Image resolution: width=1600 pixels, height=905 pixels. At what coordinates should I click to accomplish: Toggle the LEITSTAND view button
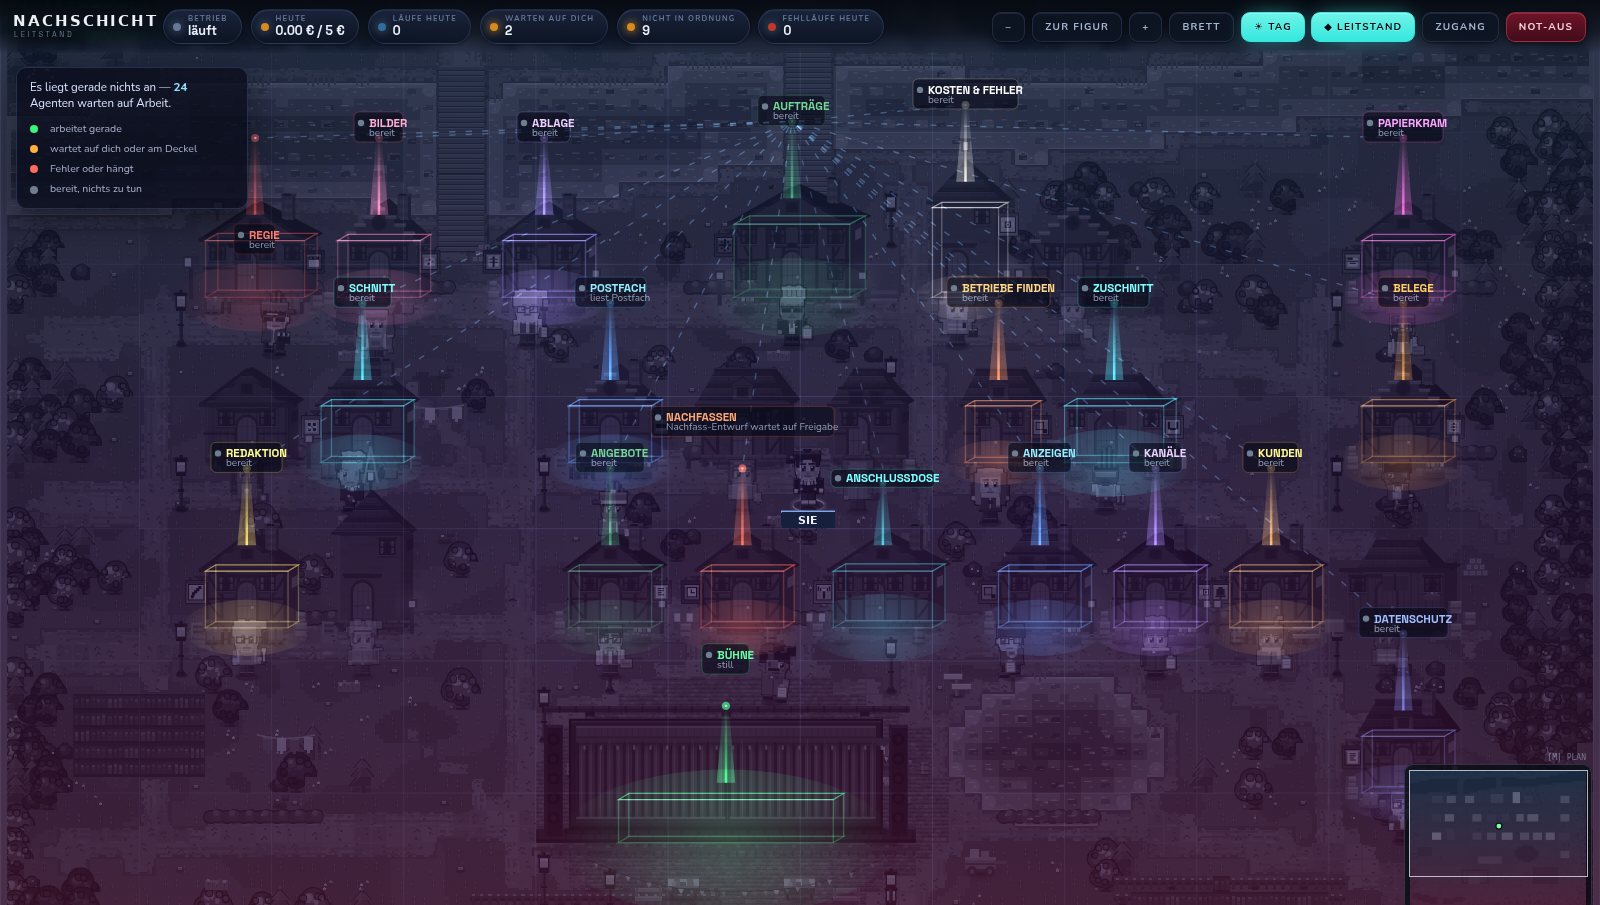click(x=1362, y=27)
